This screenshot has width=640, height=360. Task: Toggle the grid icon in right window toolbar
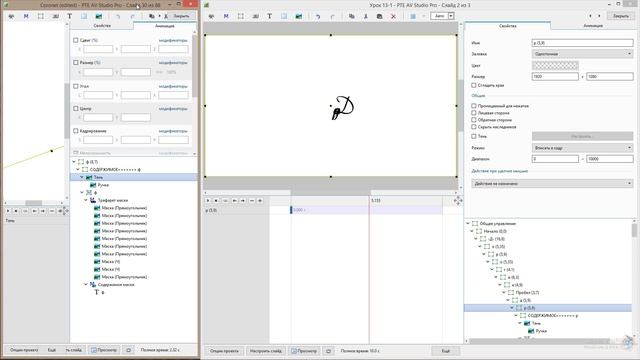413,16
